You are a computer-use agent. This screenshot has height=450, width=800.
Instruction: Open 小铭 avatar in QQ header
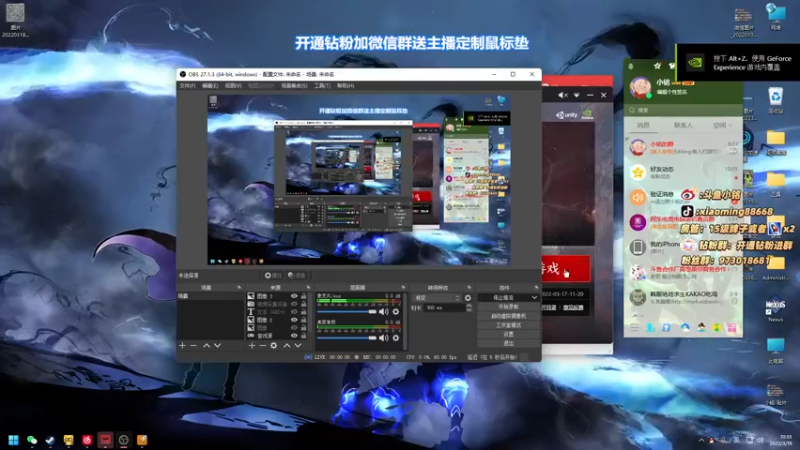[x=640, y=87]
